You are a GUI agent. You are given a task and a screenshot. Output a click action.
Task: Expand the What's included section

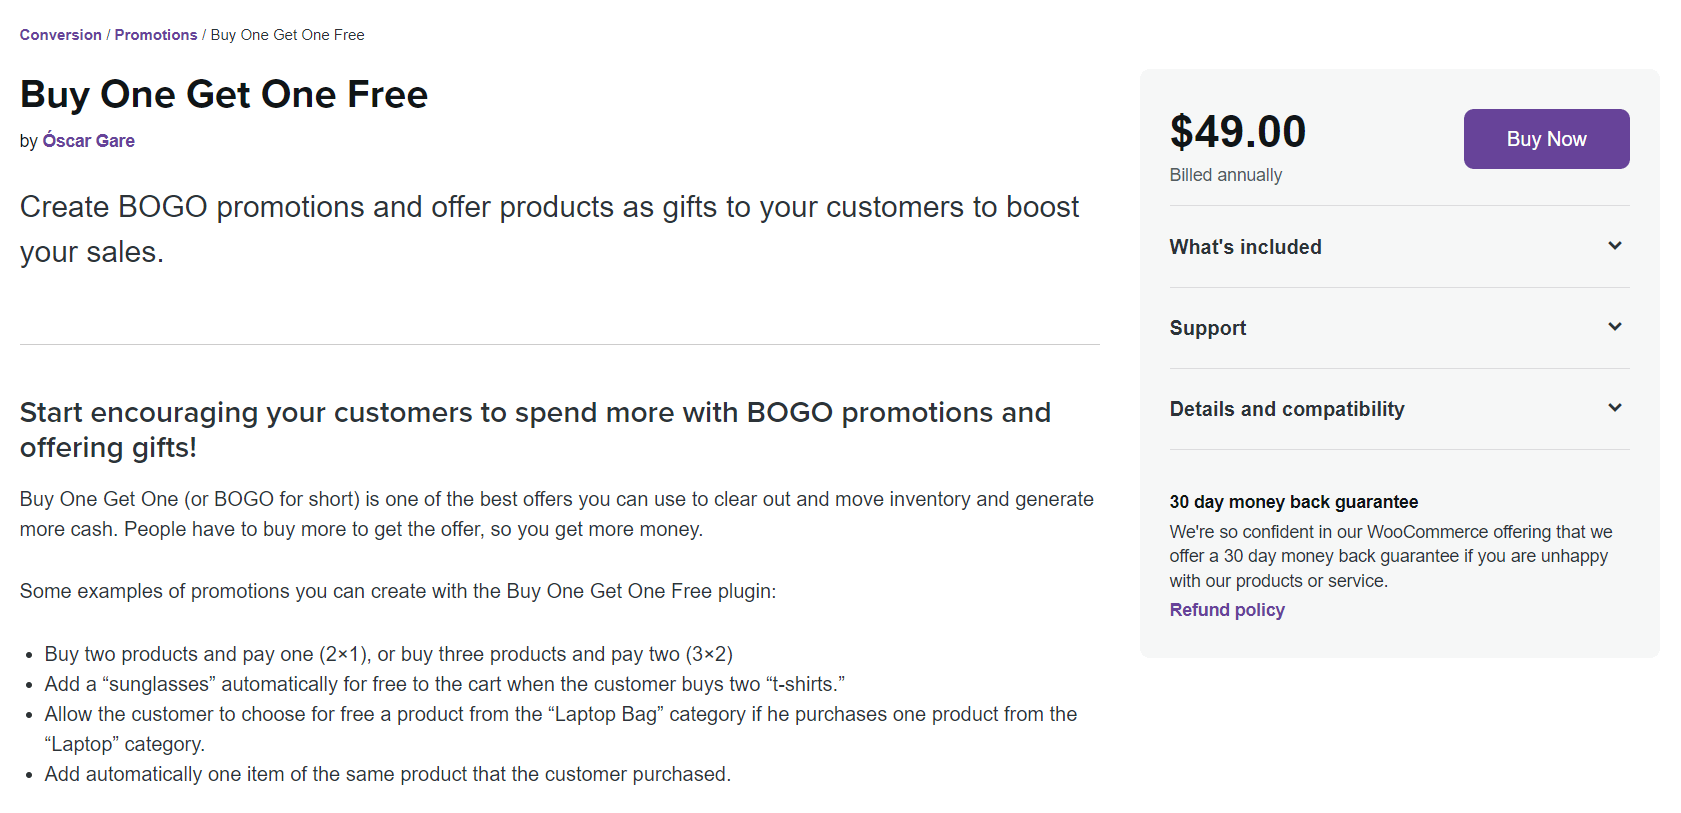coord(1245,246)
